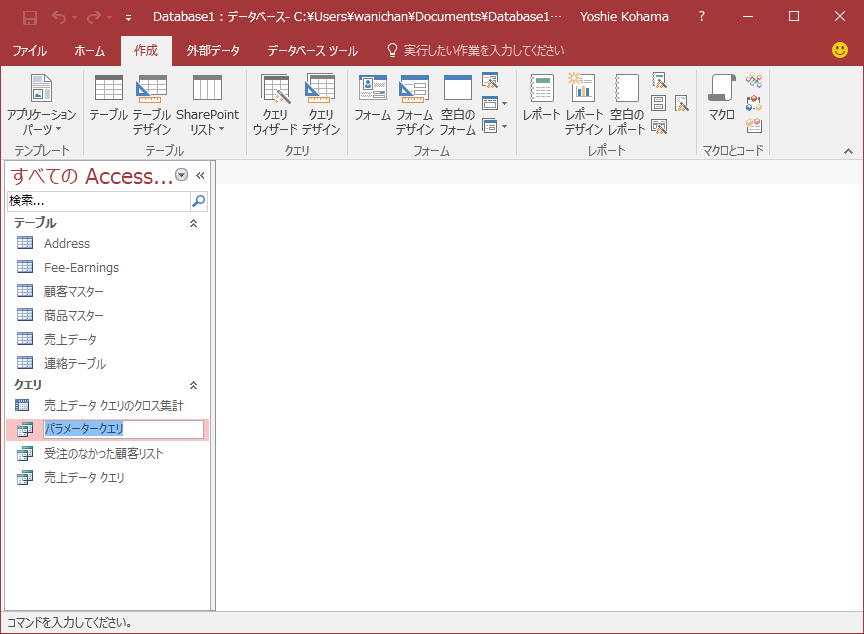Open the Database Tools (データベース ツール) tab
This screenshot has height=634, width=864.
tap(312, 51)
